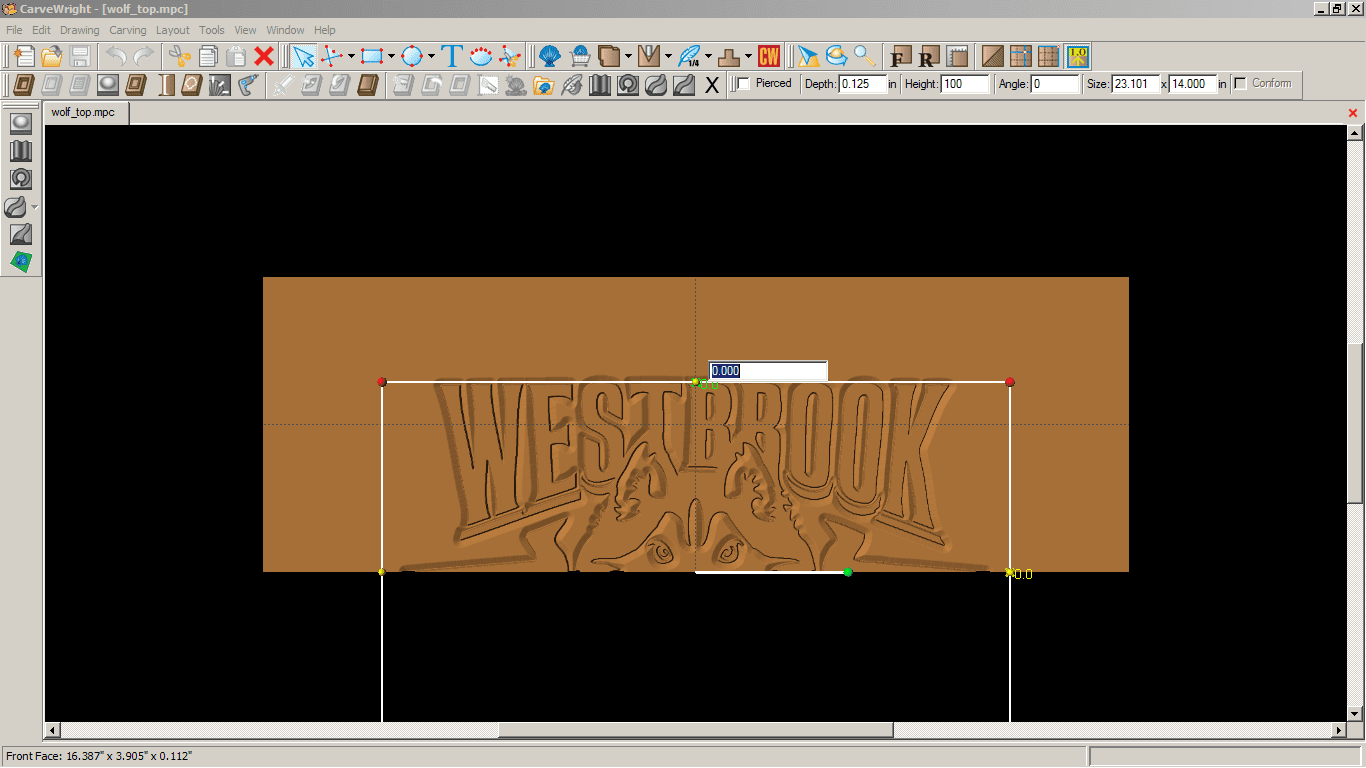Viewport: 1366px width, 768px height.
Task: Select the wolf_top.mpc document tab
Action: pyautogui.click(x=83, y=112)
